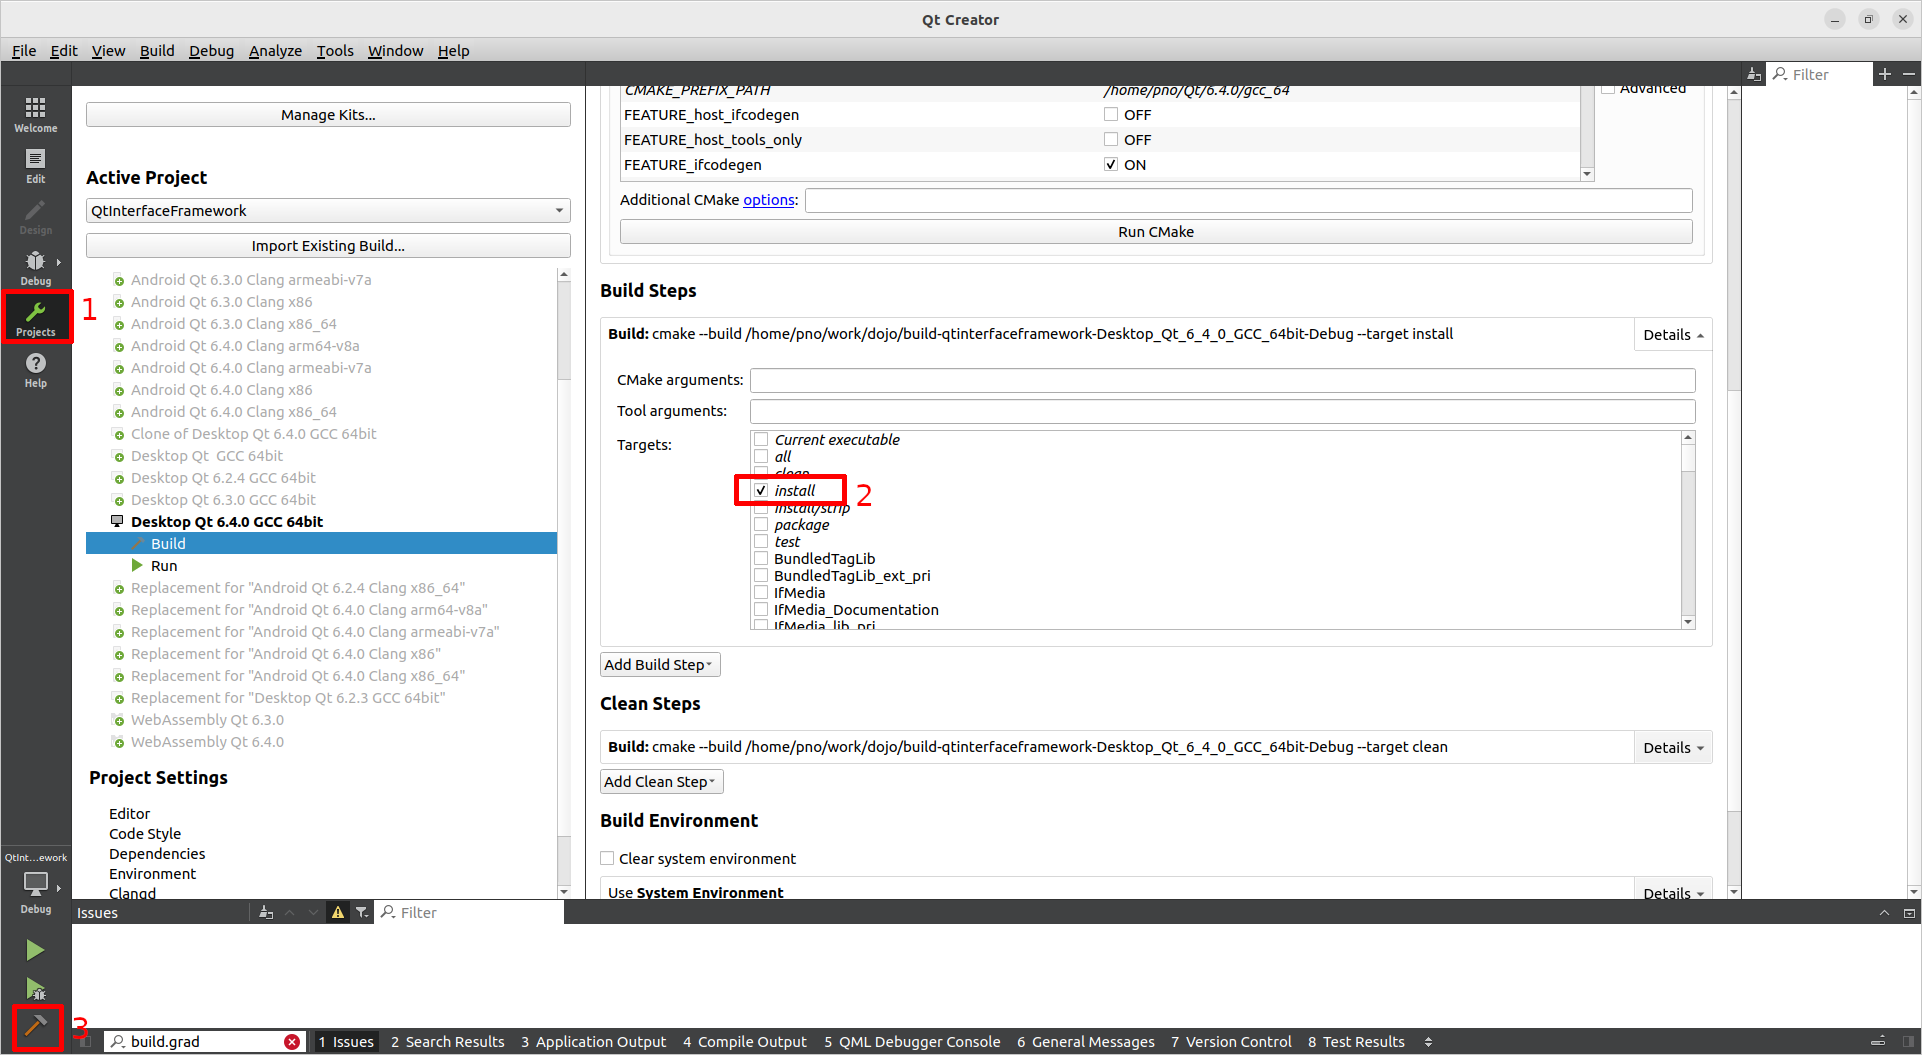Image resolution: width=1922 pixels, height=1055 pixels.
Task: Open Dependencies project settings
Action: coord(157,854)
